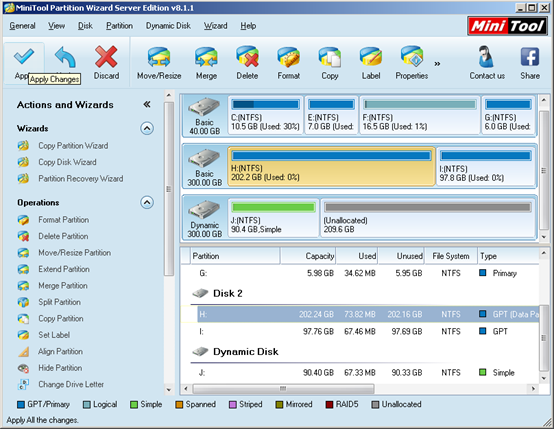Click the disk map scroll down arrow
Image resolution: width=554 pixels, height=429 pixels.
coord(544,237)
